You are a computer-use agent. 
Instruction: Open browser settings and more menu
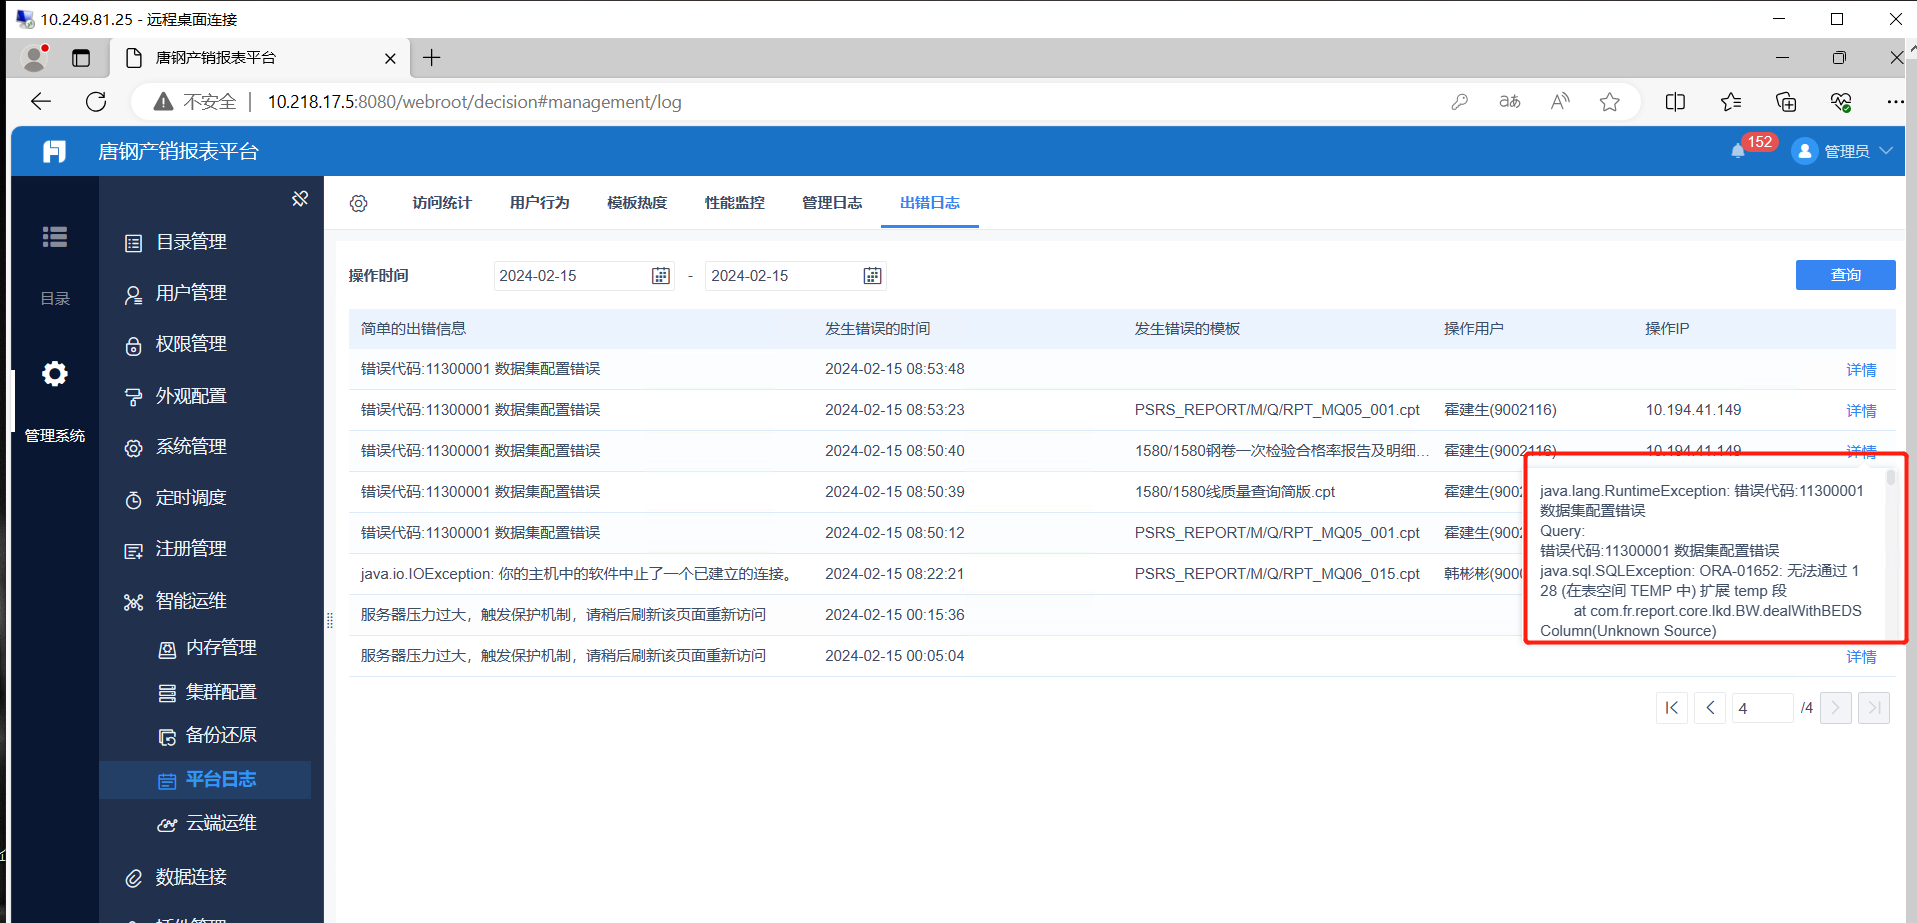[x=1895, y=102]
